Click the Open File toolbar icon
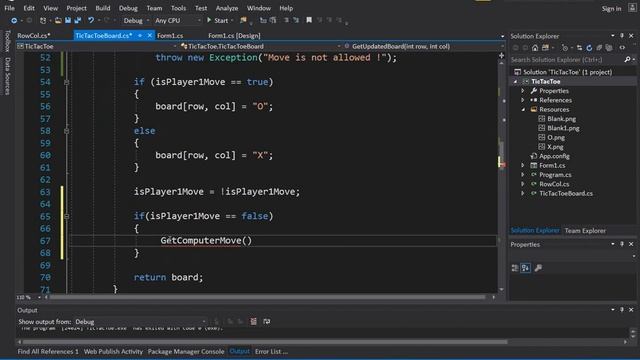 point(58,20)
